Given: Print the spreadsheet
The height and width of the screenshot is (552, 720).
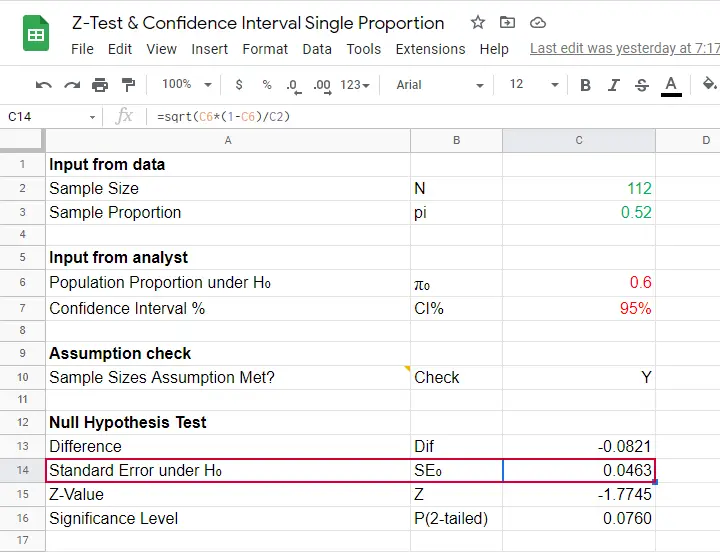Looking at the screenshot, I should coord(100,85).
